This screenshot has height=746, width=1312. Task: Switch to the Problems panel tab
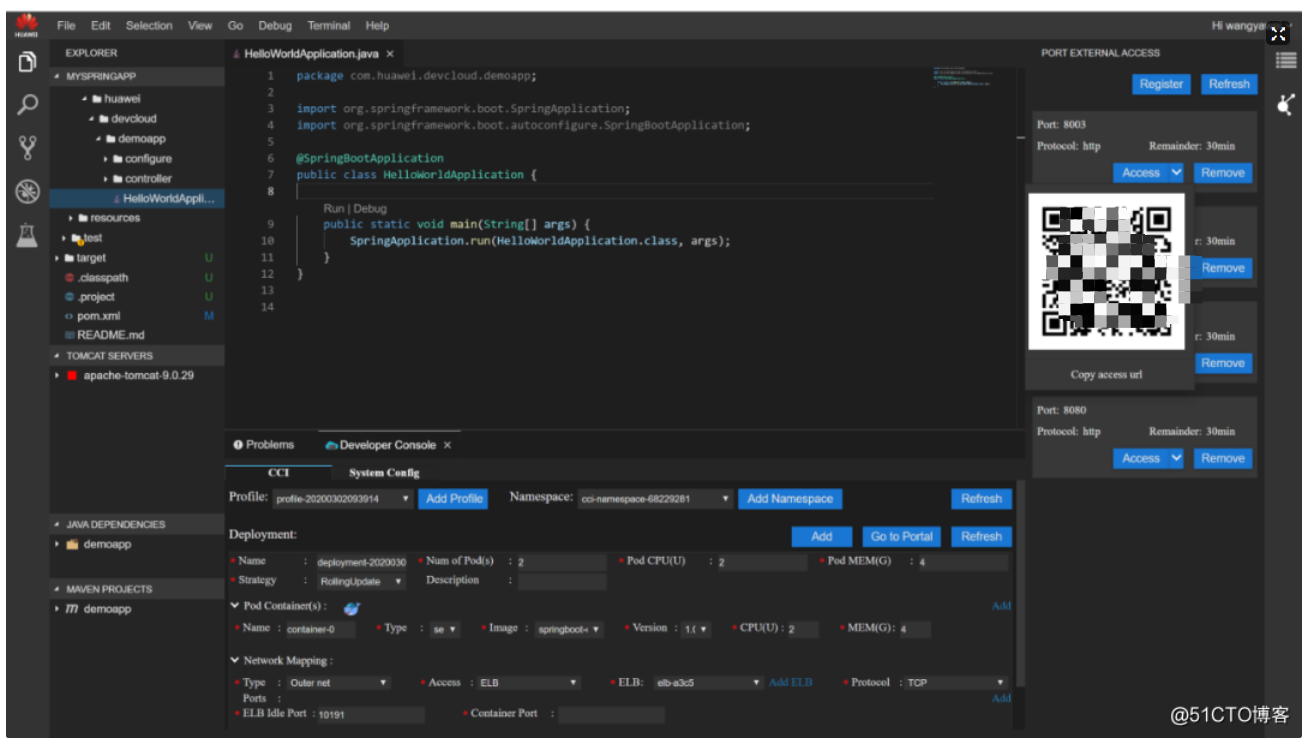[264, 445]
